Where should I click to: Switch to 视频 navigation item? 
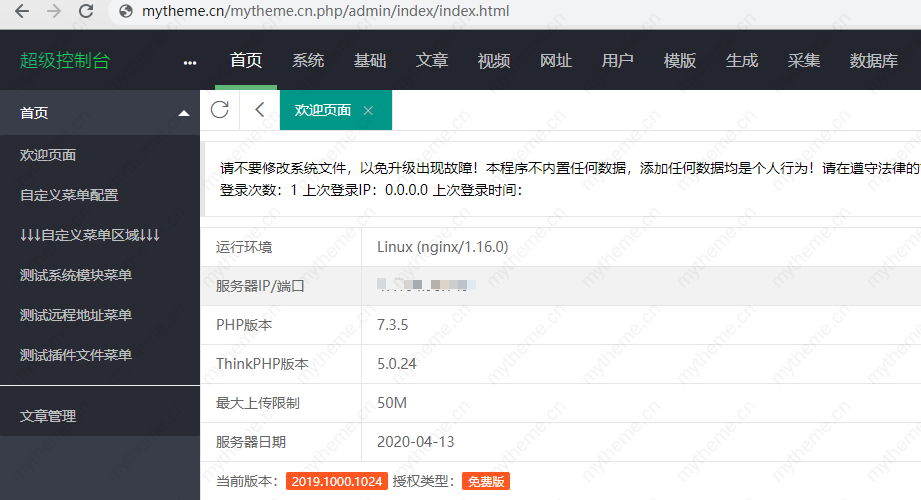point(494,60)
